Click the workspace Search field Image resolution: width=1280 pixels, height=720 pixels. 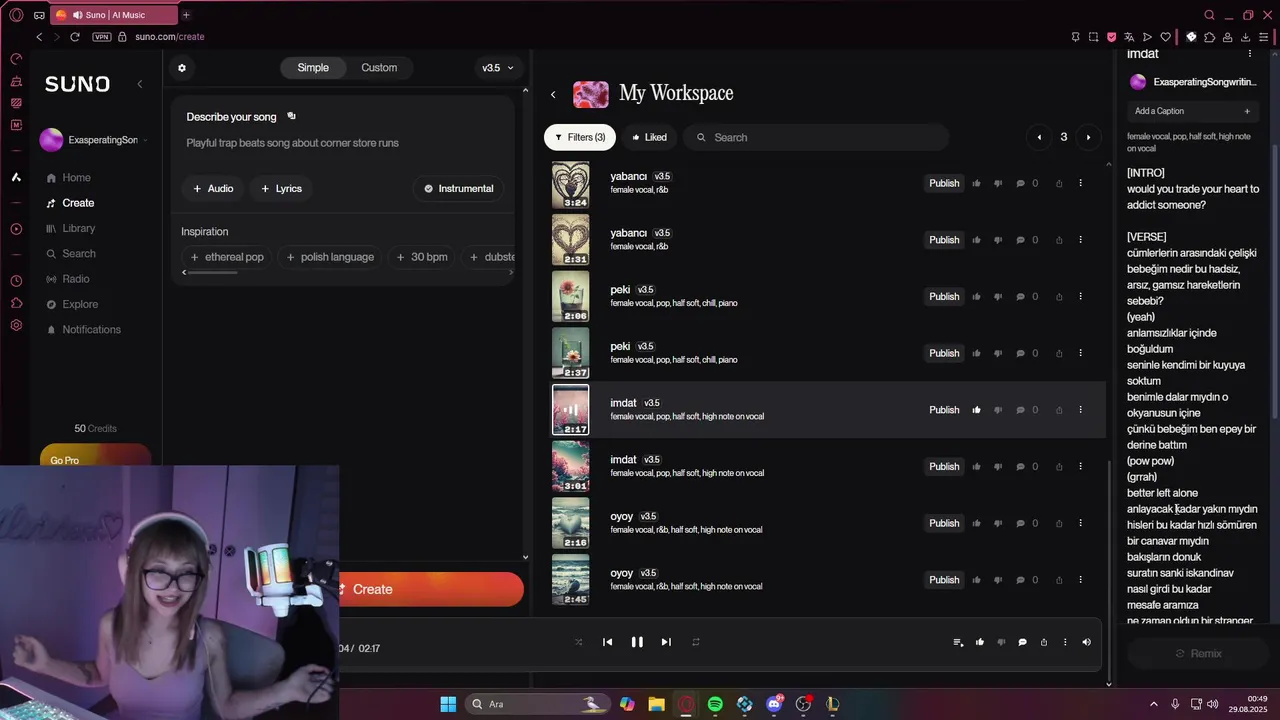[816, 137]
